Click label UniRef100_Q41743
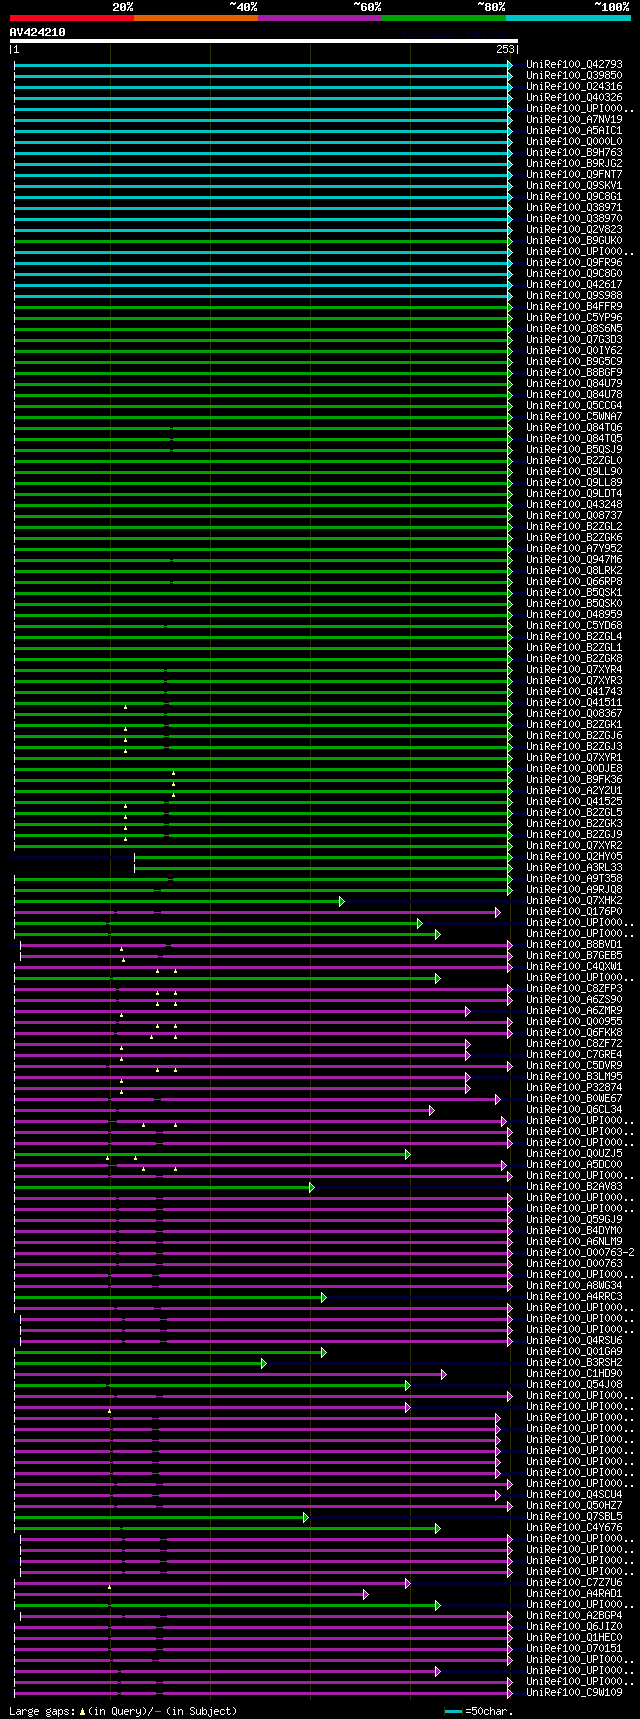 574,691
